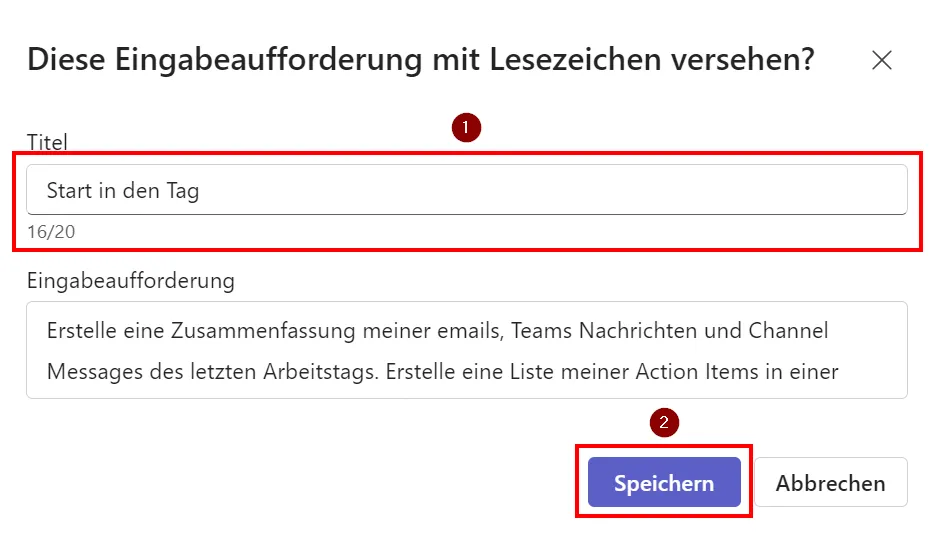Viewport: 936px width, 535px height.
Task: Click the Eingabeaufforderung text box
Action: click(466, 350)
